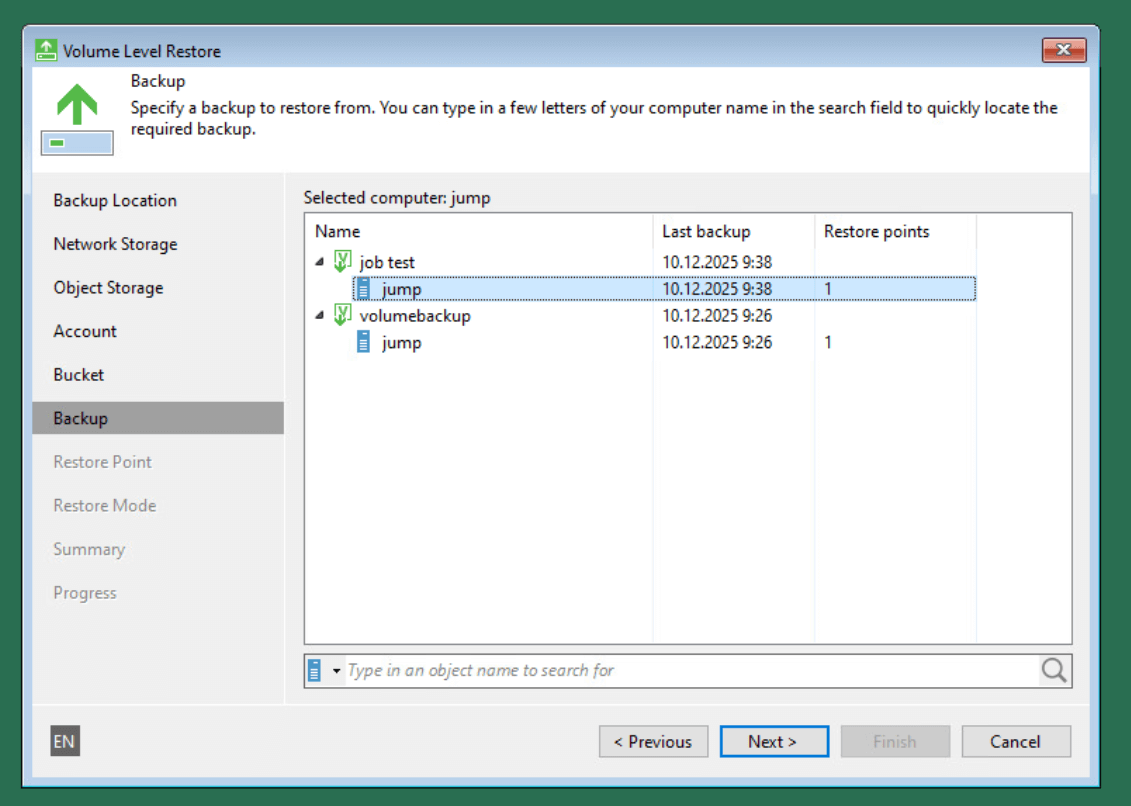The height and width of the screenshot is (806, 1131).
Task: Click the magnifier search icon
Action: pos(1054,670)
